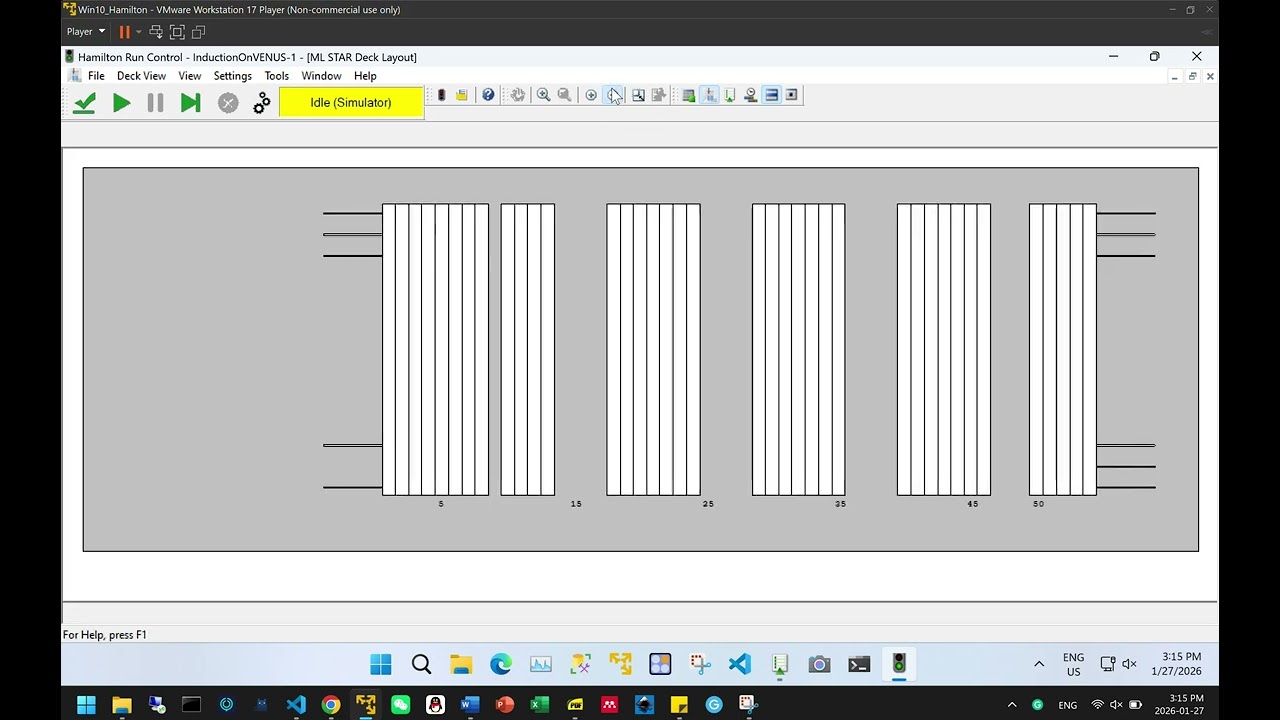Show hidden icons in the guest tray
1280x720 pixels.
(x=1039, y=664)
